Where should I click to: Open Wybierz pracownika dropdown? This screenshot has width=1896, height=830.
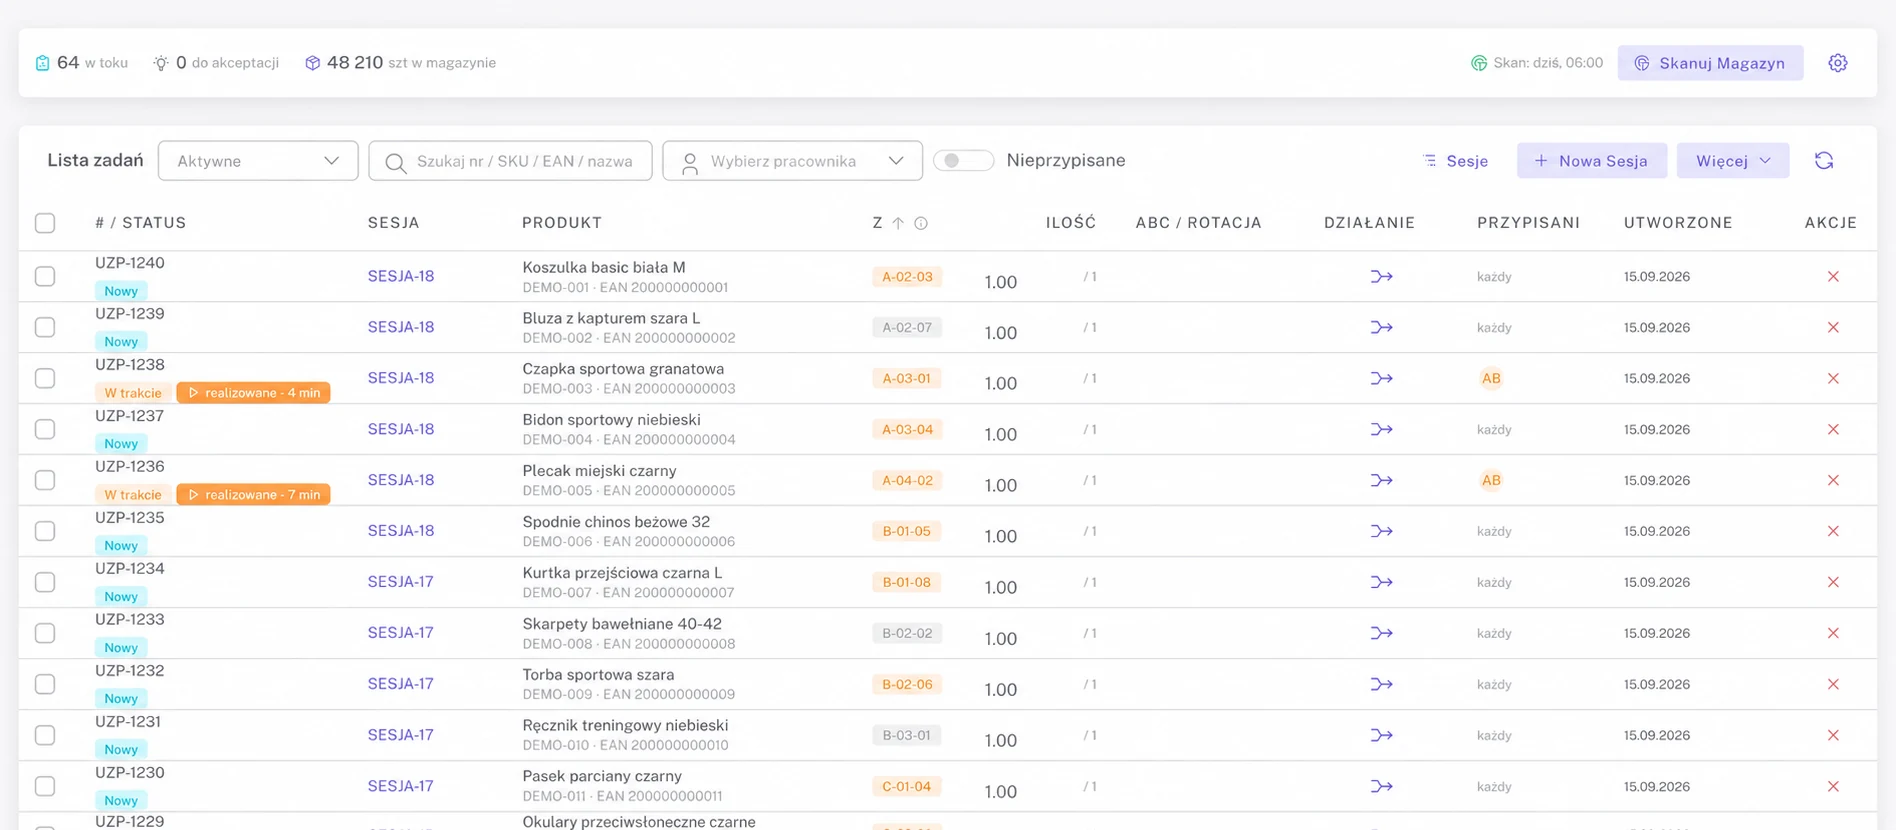click(x=792, y=161)
